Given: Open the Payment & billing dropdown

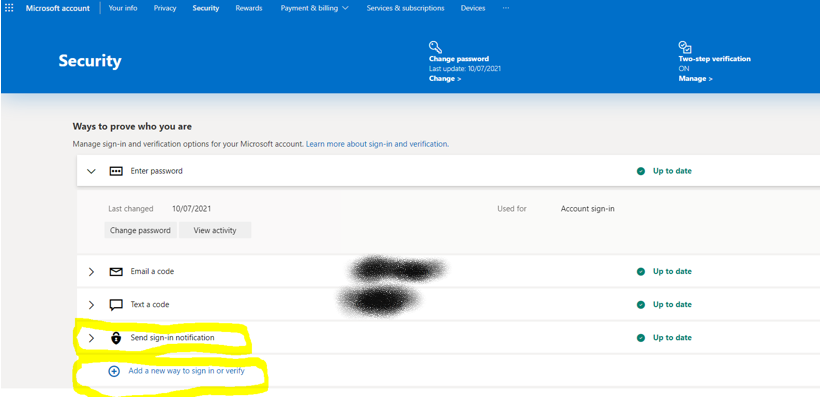Looking at the screenshot, I should (315, 8).
